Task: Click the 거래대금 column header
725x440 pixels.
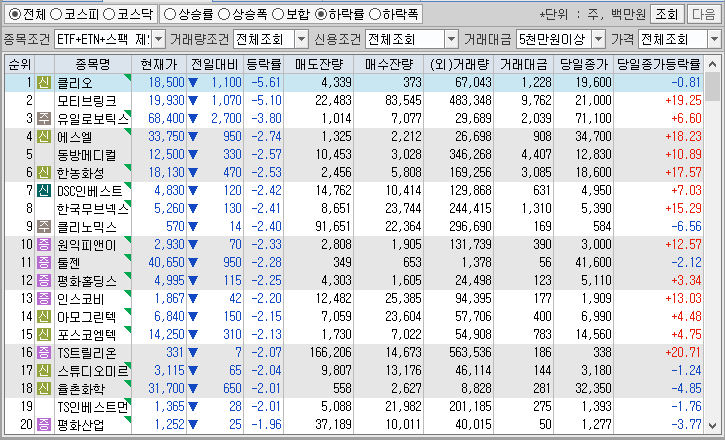Action: pyautogui.click(x=524, y=64)
